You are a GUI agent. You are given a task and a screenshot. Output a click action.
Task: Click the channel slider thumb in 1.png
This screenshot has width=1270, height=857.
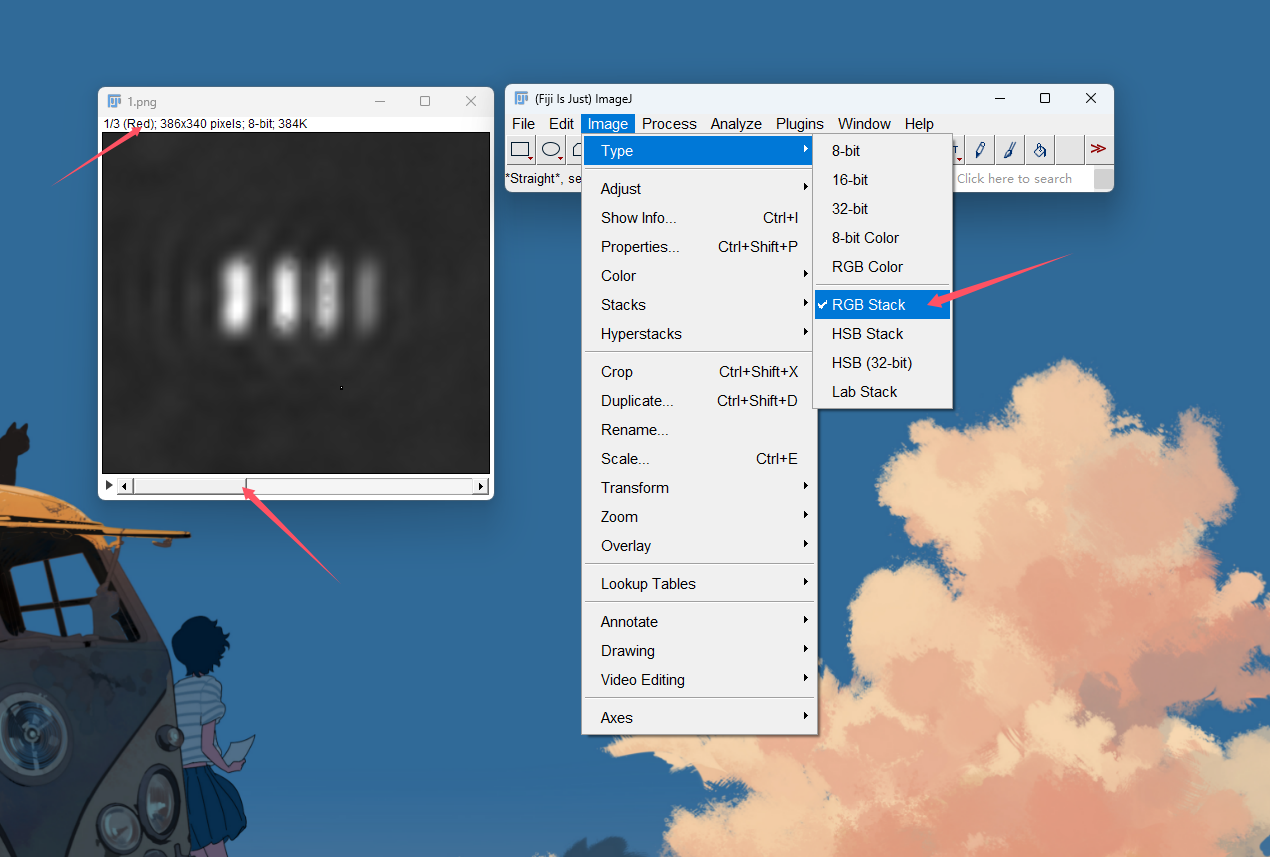(x=190, y=486)
